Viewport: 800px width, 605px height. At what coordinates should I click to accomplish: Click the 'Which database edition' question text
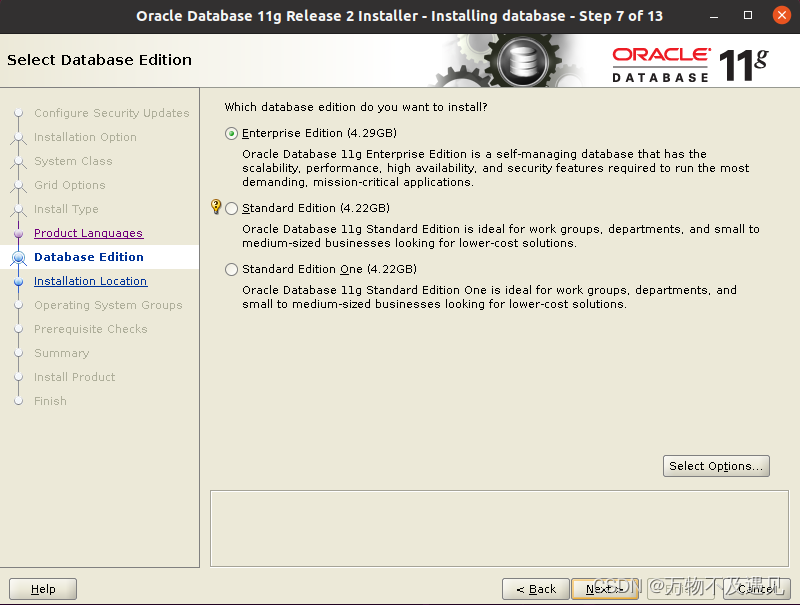[356, 107]
